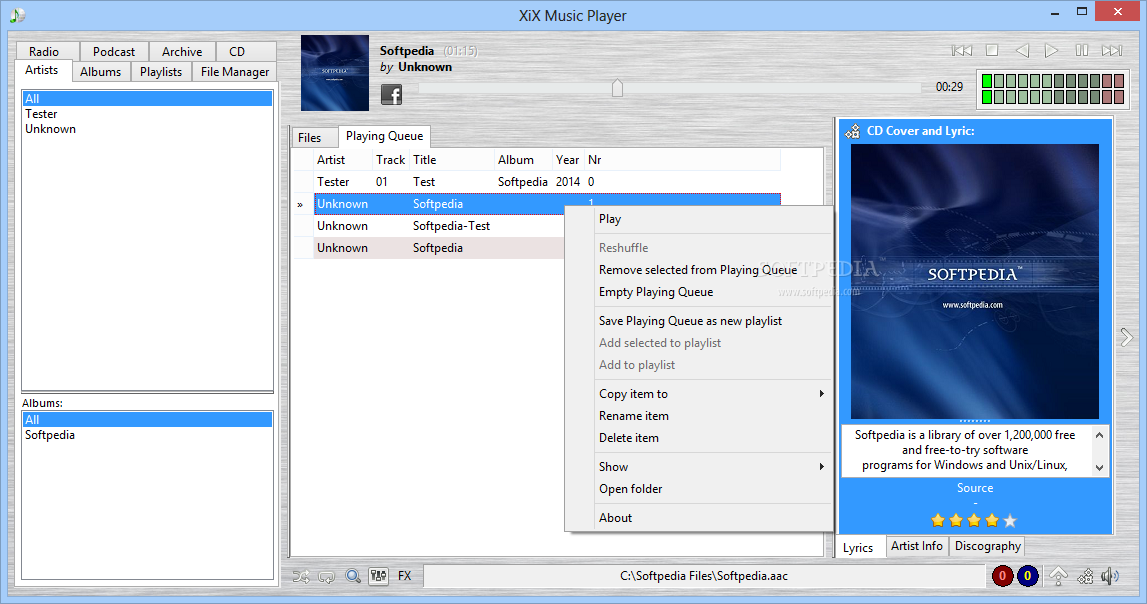Rate song with the fifth star
Screen dimensions: 1147x604
(1010, 521)
